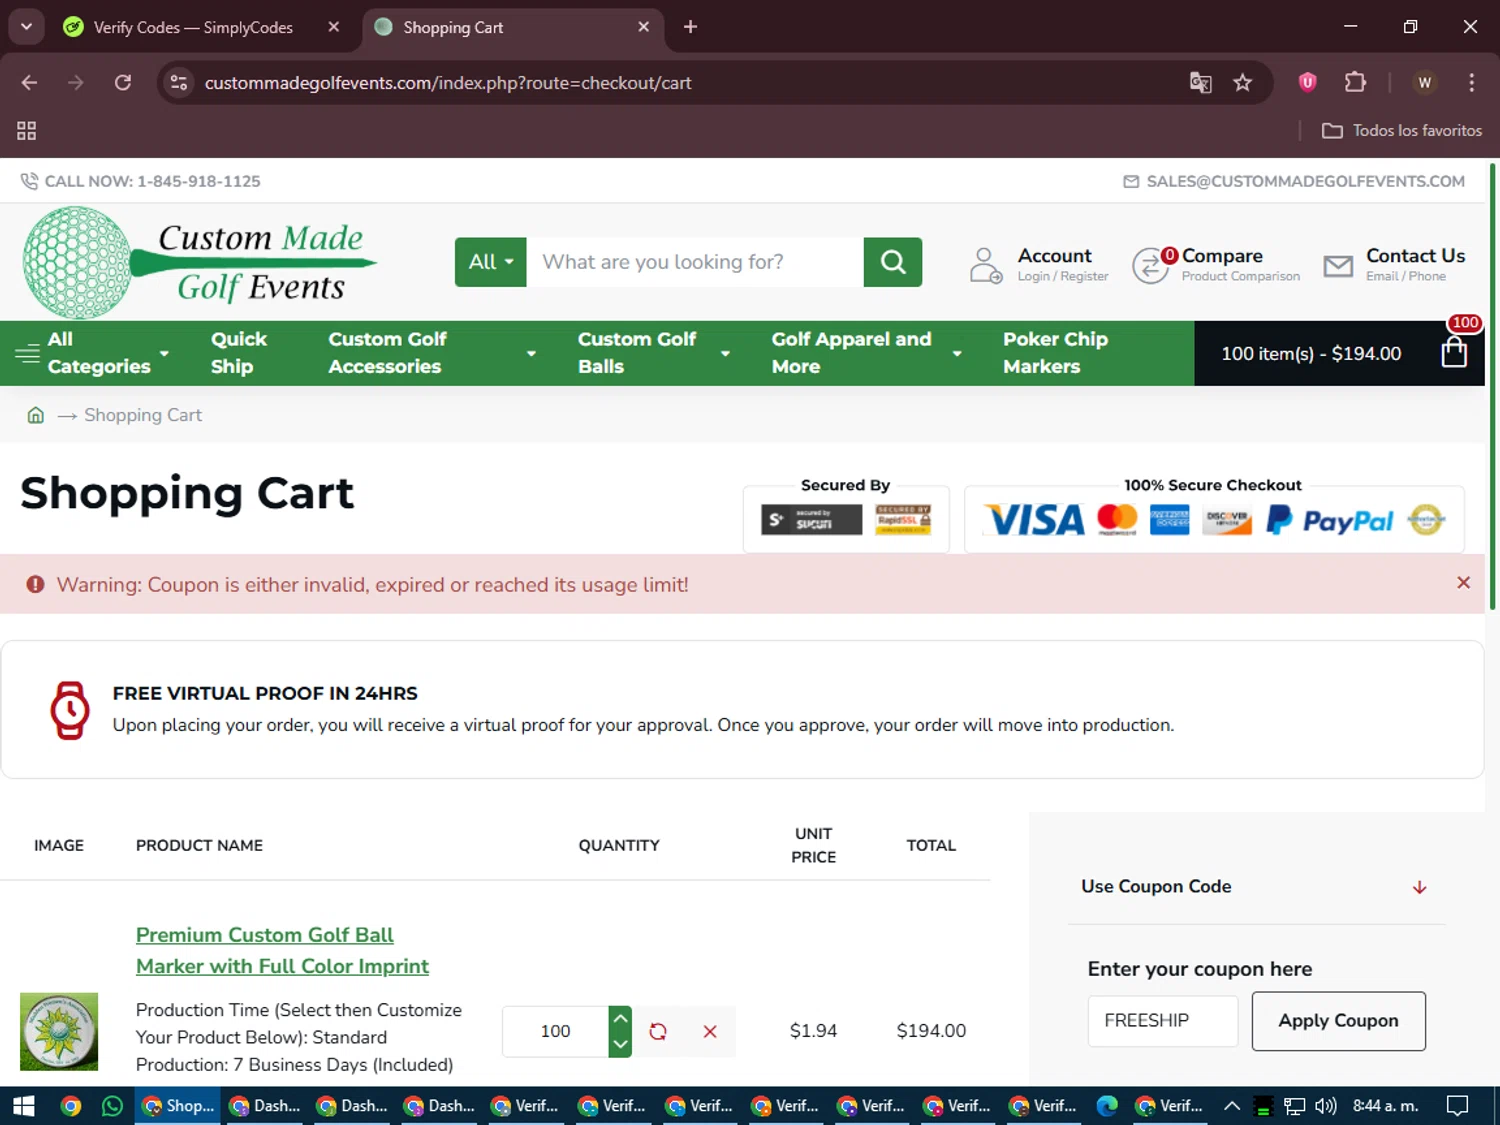Open the first Dash taskbar Chrome window
Screen dimensions: 1500x1125
[x=267, y=1106]
